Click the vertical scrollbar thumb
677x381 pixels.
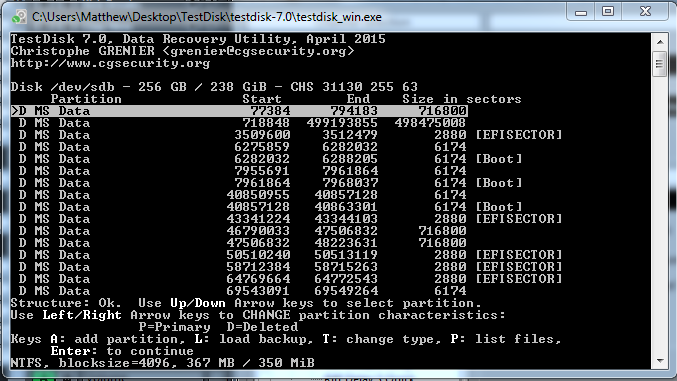pos(660,64)
